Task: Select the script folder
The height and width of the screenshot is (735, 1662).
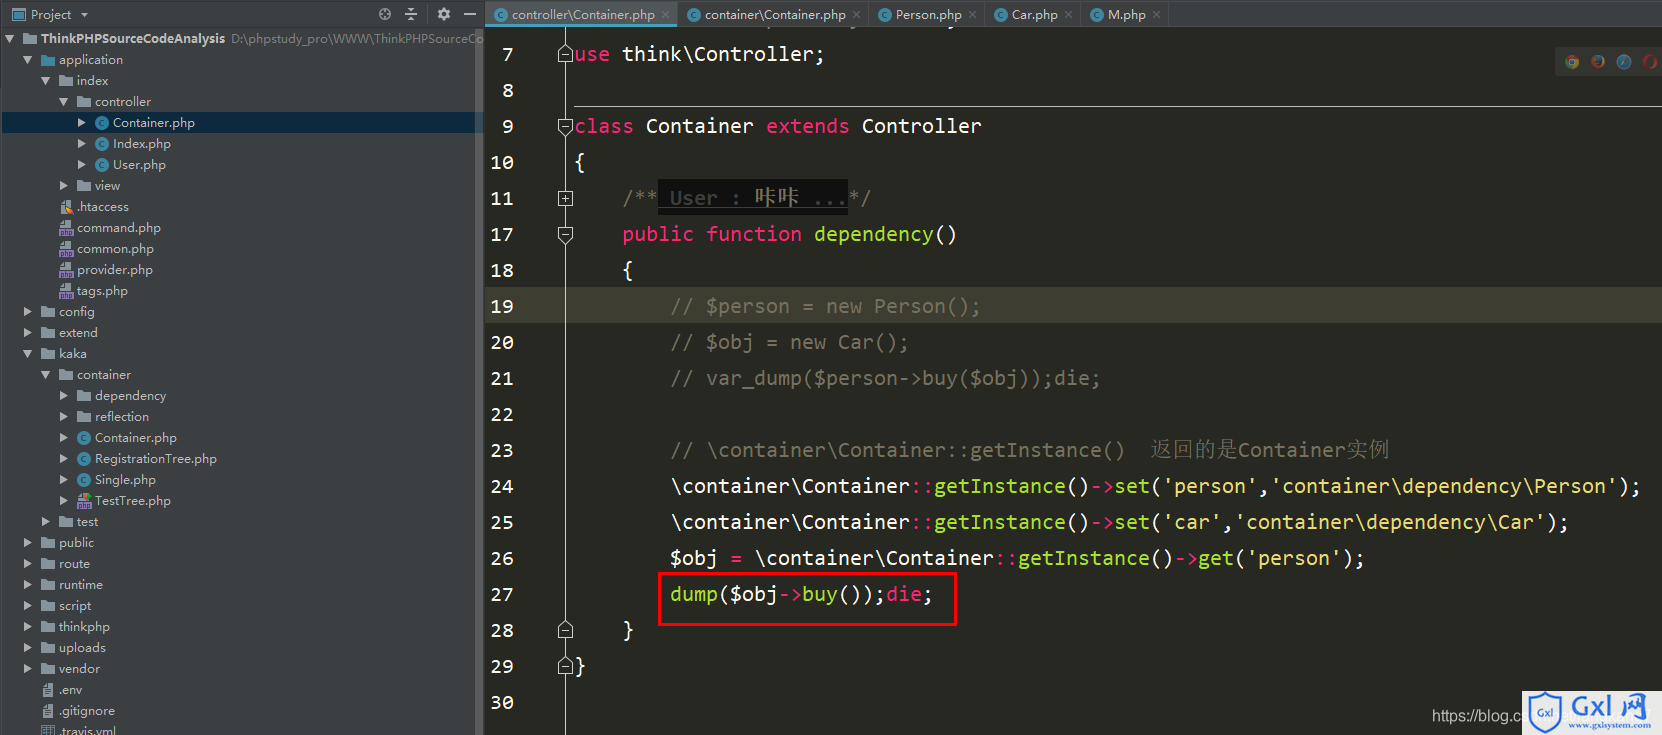Action: pyautogui.click(x=75, y=606)
